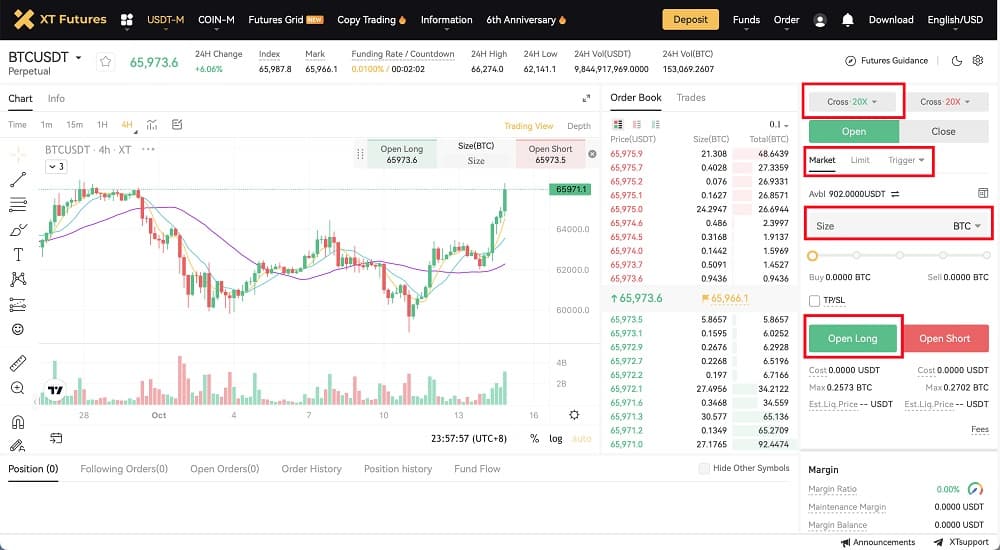
Task: Open the user profile icon
Action: [820, 20]
